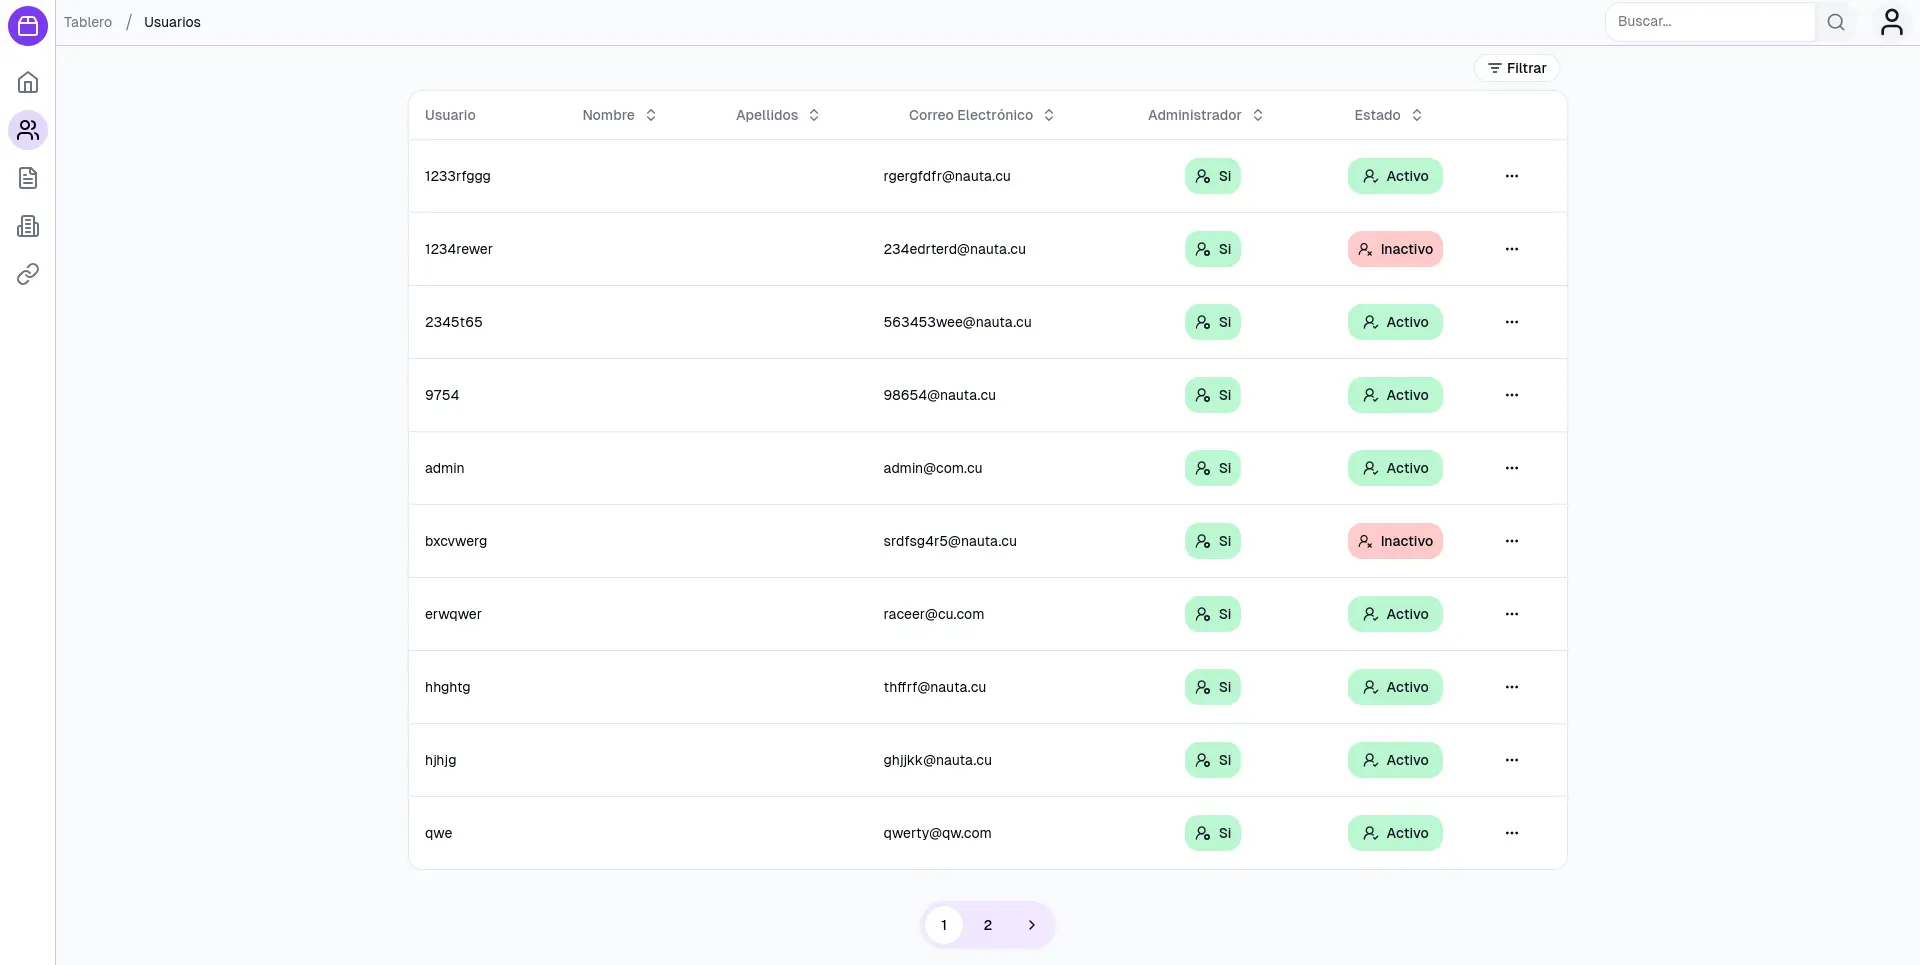Click email raceer@cu.com
Viewport: 1920px width, 965px height.
934,614
